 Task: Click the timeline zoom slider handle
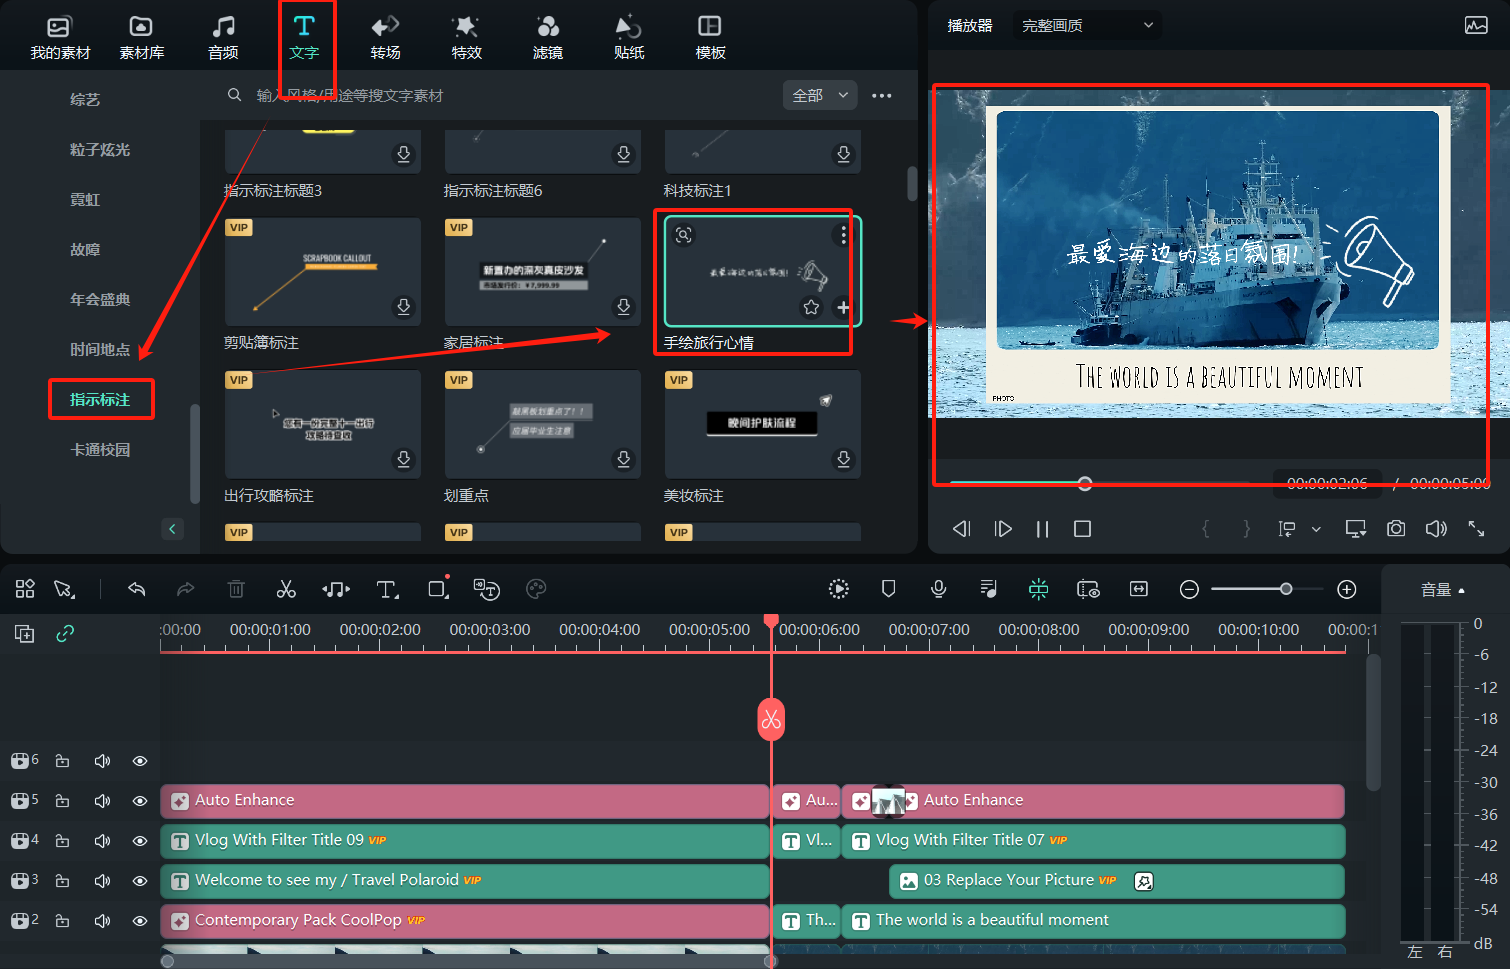[1286, 589]
